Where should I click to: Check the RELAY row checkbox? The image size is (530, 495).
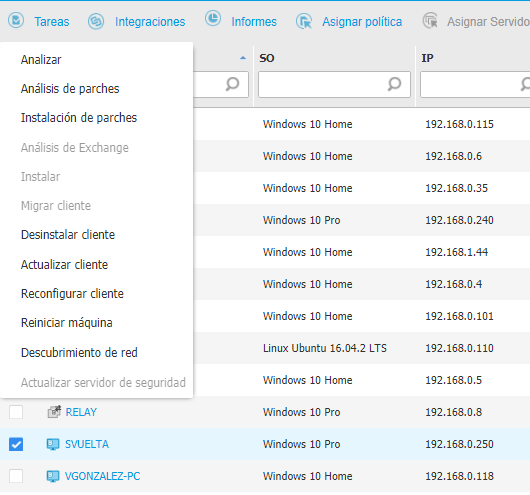click(x=16, y=412)
